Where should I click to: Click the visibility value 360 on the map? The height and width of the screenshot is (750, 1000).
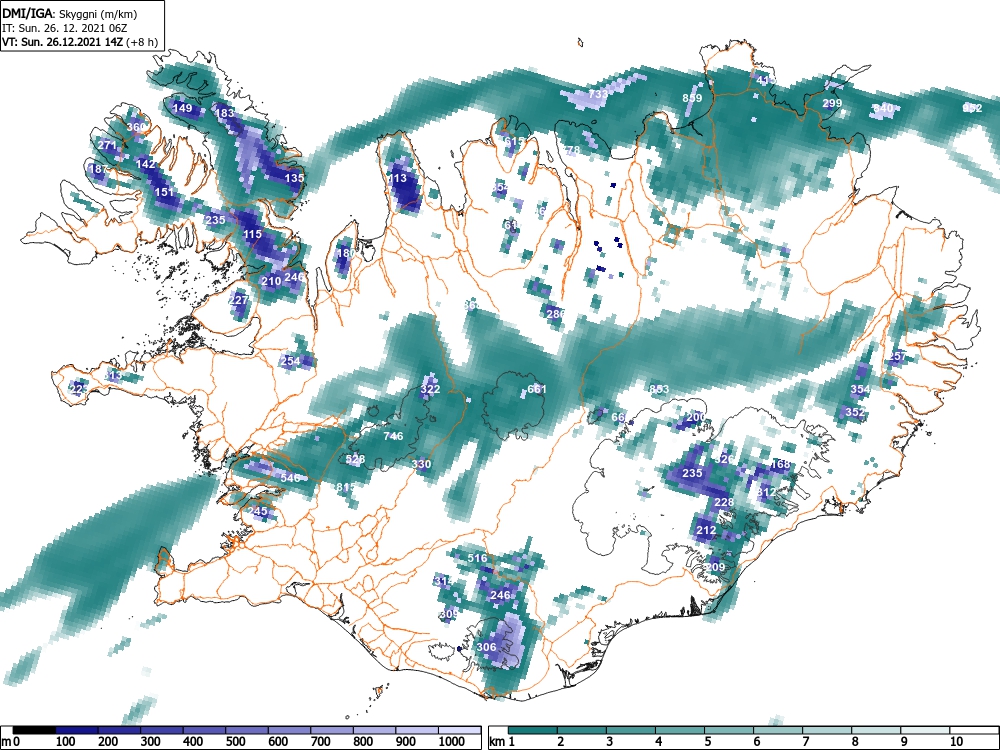(x=135, y=127)
